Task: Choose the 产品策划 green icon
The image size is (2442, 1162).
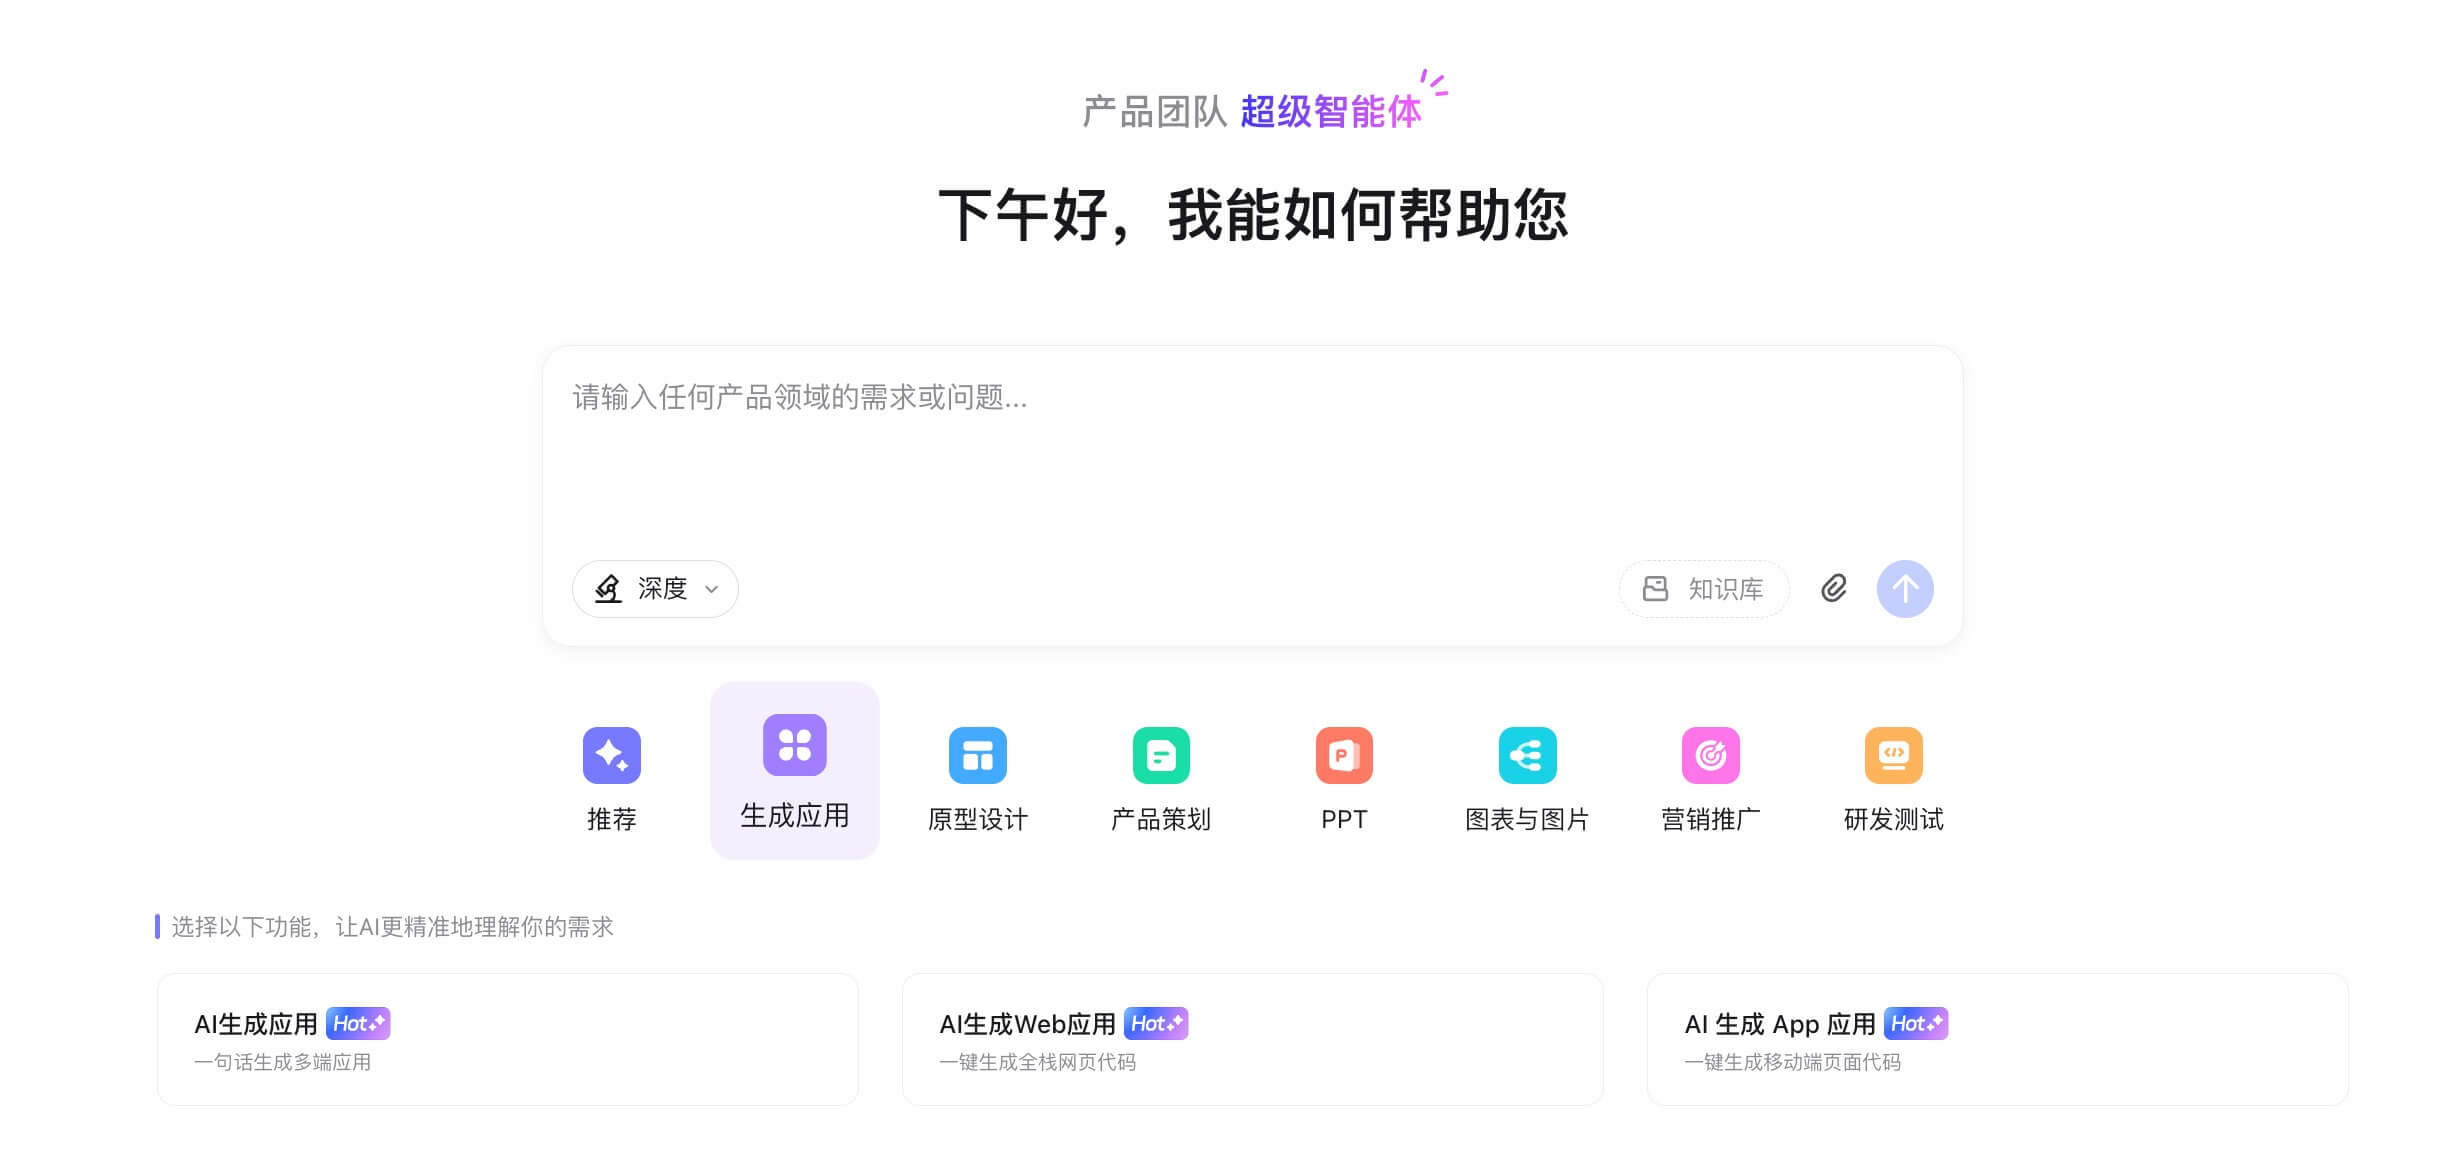Action: (x=1161, y=755)
